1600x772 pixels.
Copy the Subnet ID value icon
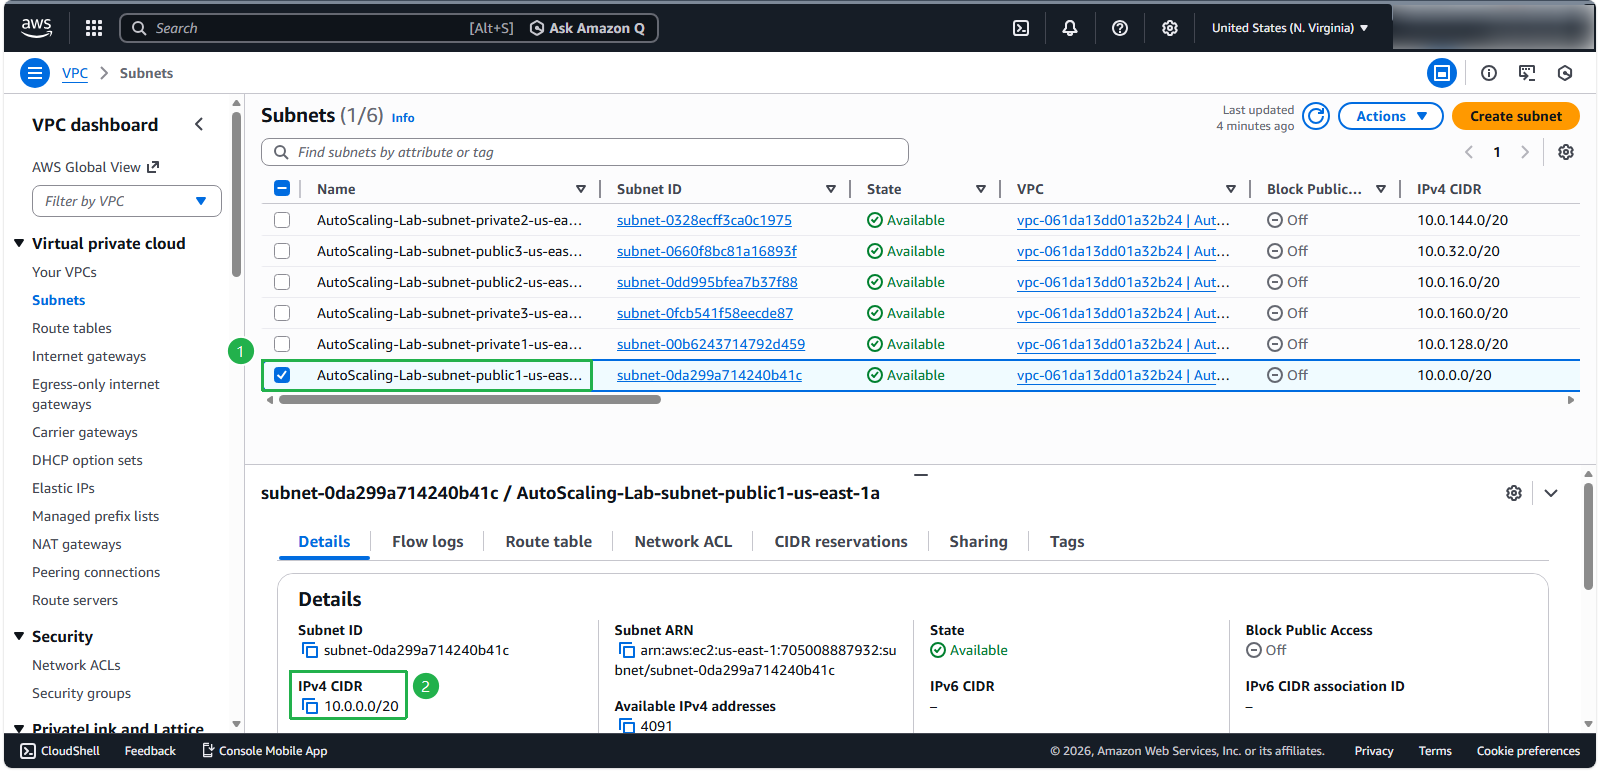(310, 650)
